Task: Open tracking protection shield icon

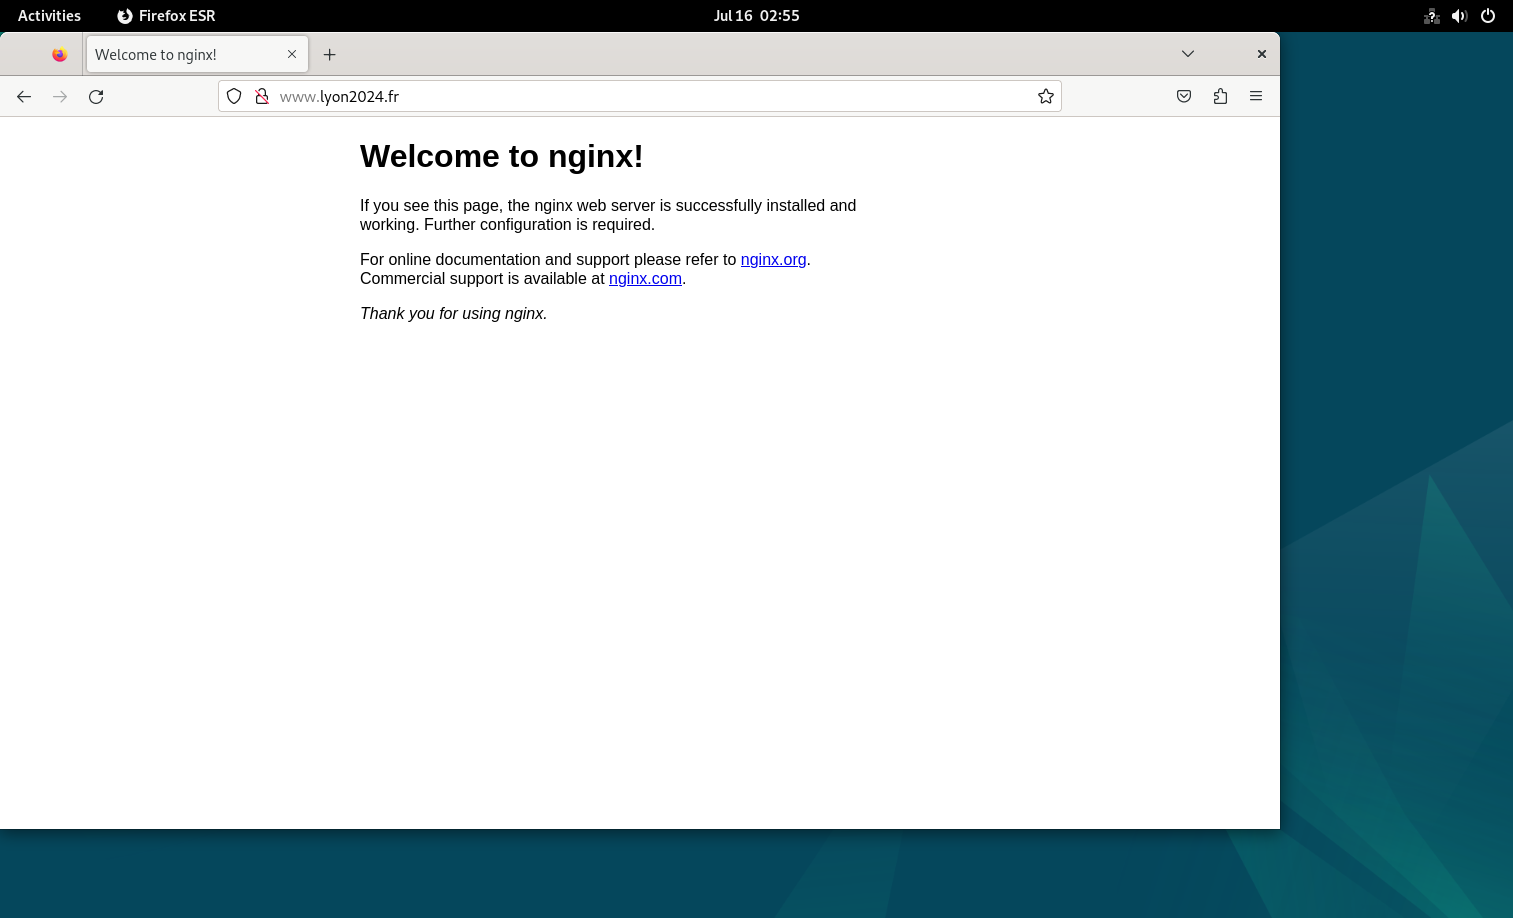Action: click(x=234, y=96)
